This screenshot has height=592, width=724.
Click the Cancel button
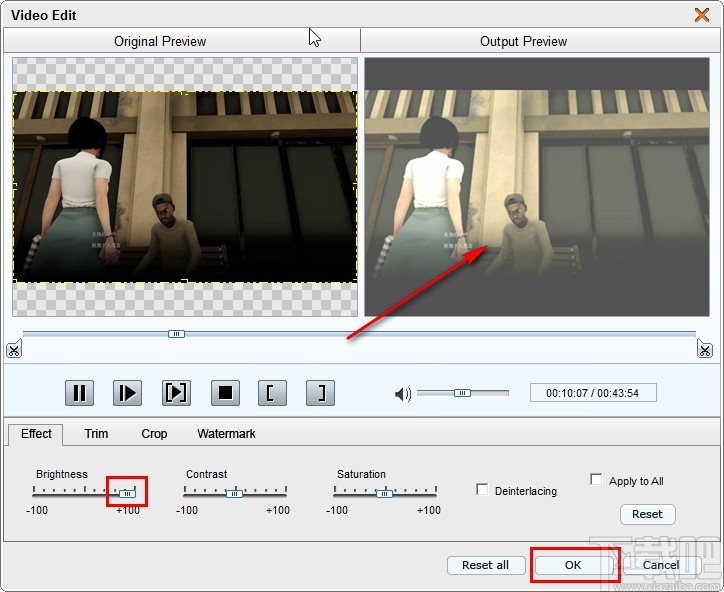pyautogui.click(x=661, y=565)
